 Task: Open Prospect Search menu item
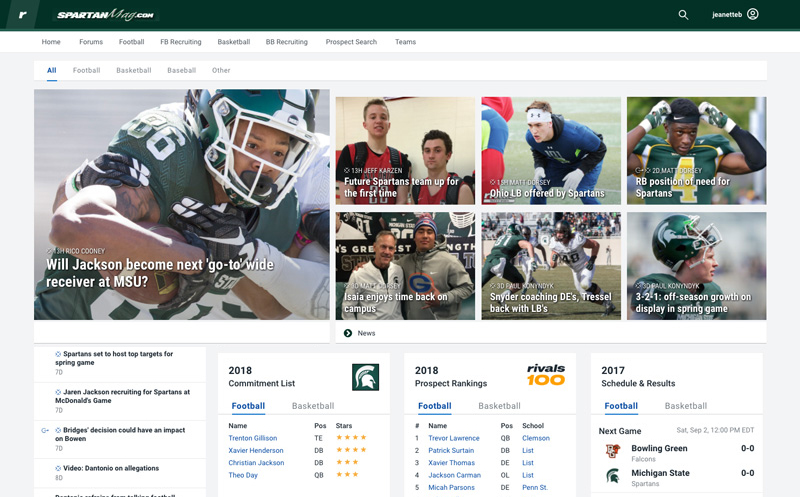pyautogui.click(x=351, y=42)
